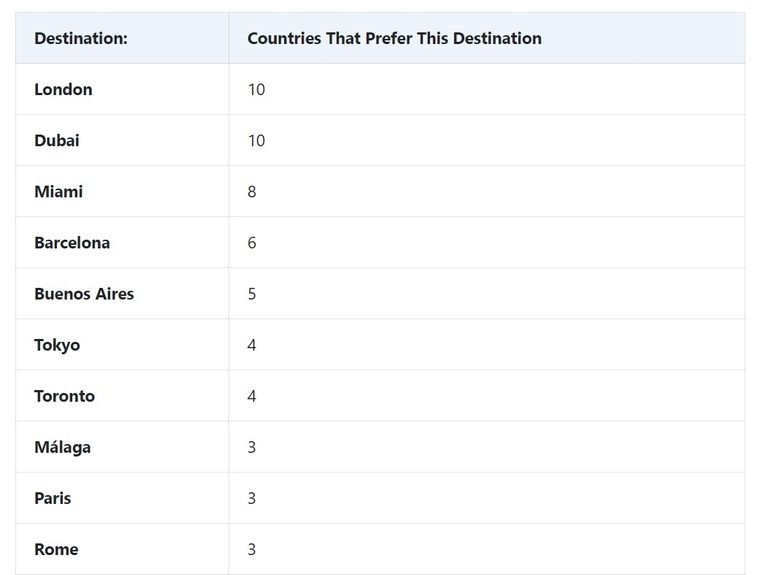Viewport: 768px width, 575px height.
Task: Click the Miami row label
Action: (x=58, y=192)
